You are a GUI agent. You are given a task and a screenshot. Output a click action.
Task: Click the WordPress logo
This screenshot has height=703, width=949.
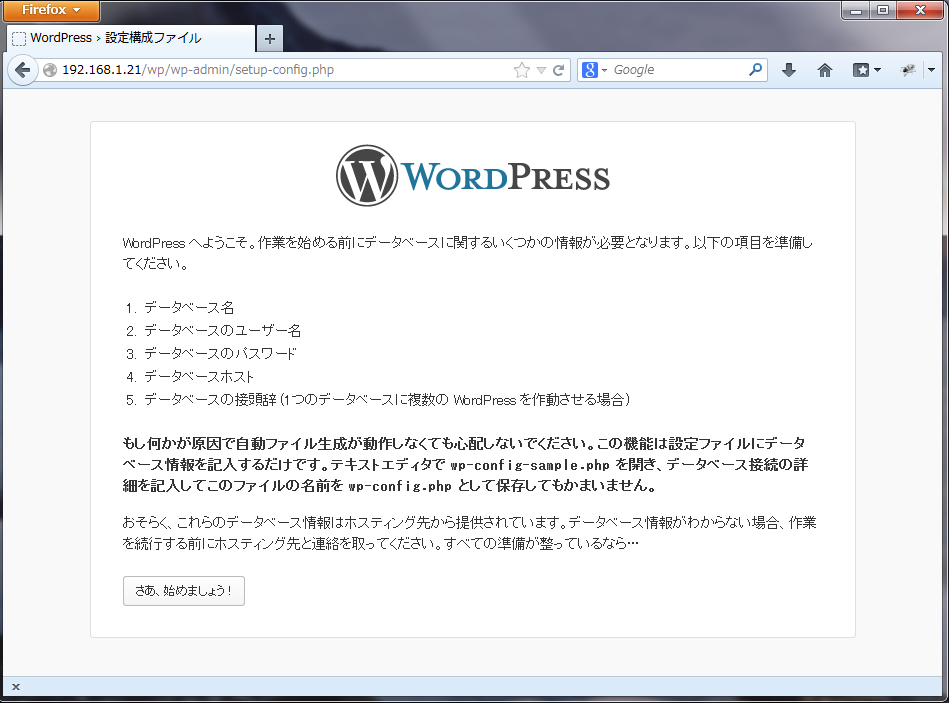pos(473,175)
